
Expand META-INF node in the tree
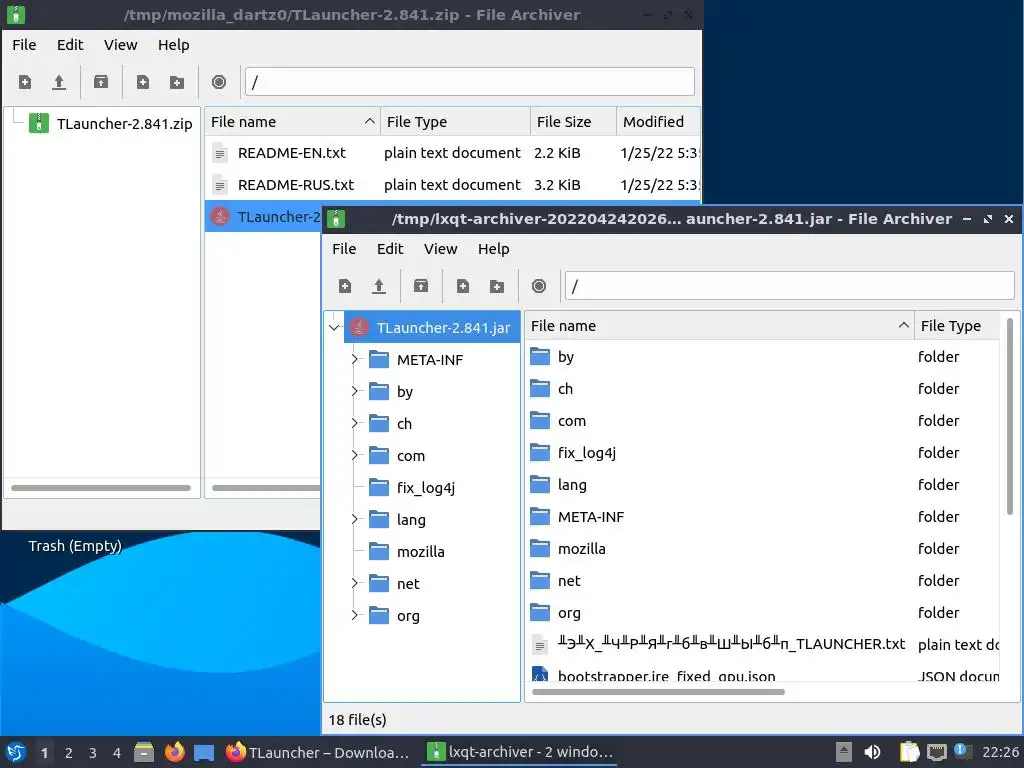[x=355, y=359]
